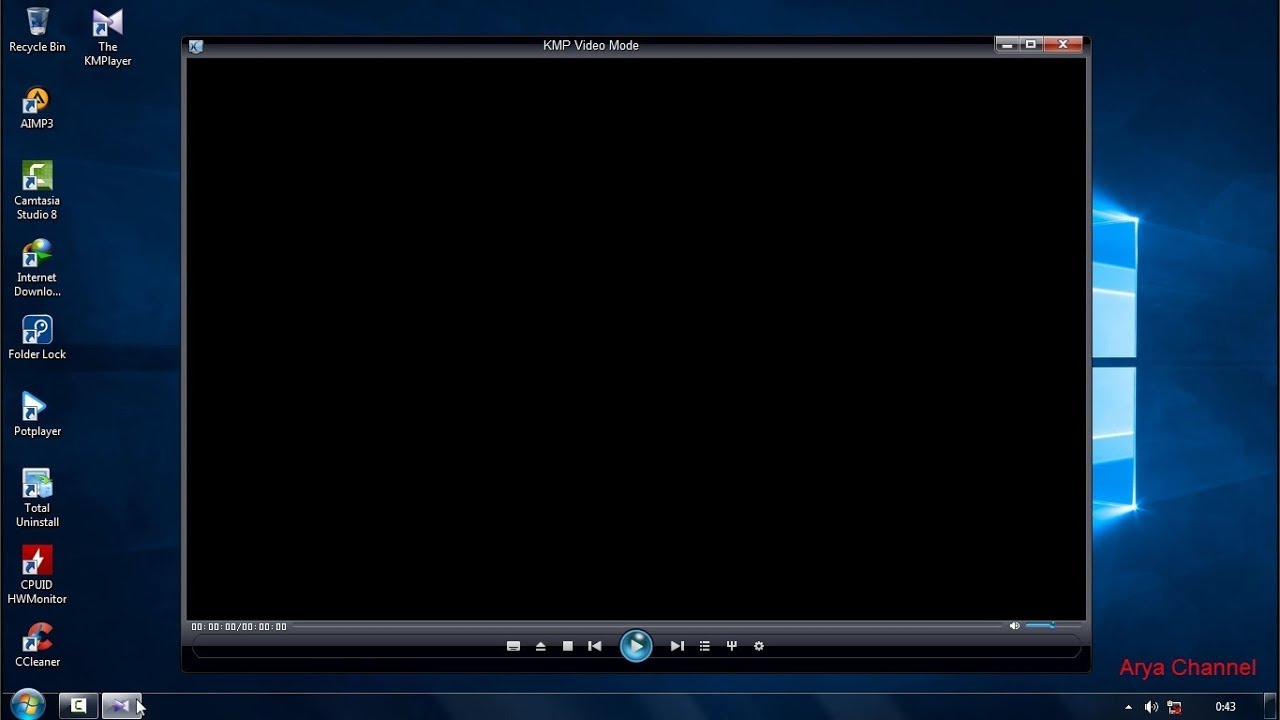
Task: Skip to the previous track
Action: click(595, 646)
